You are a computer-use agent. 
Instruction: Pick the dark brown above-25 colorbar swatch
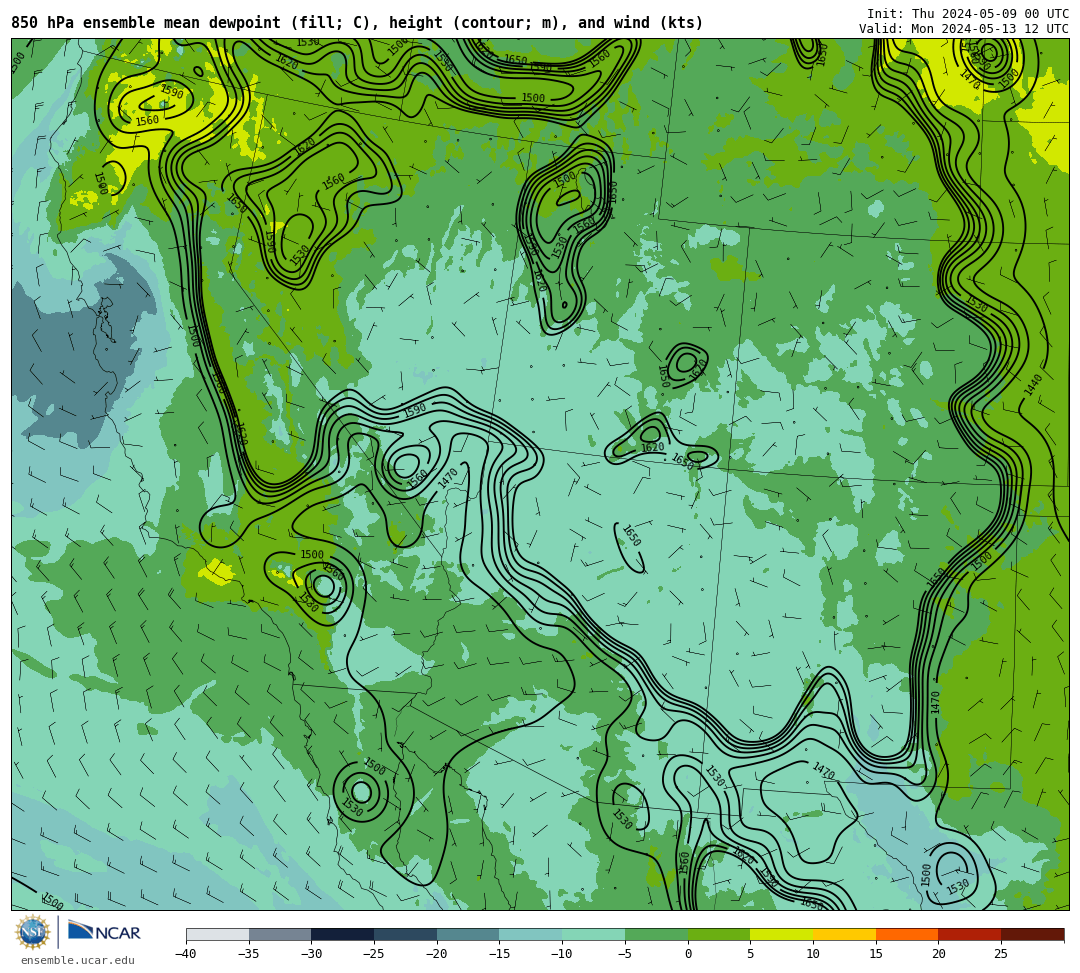1032,934
